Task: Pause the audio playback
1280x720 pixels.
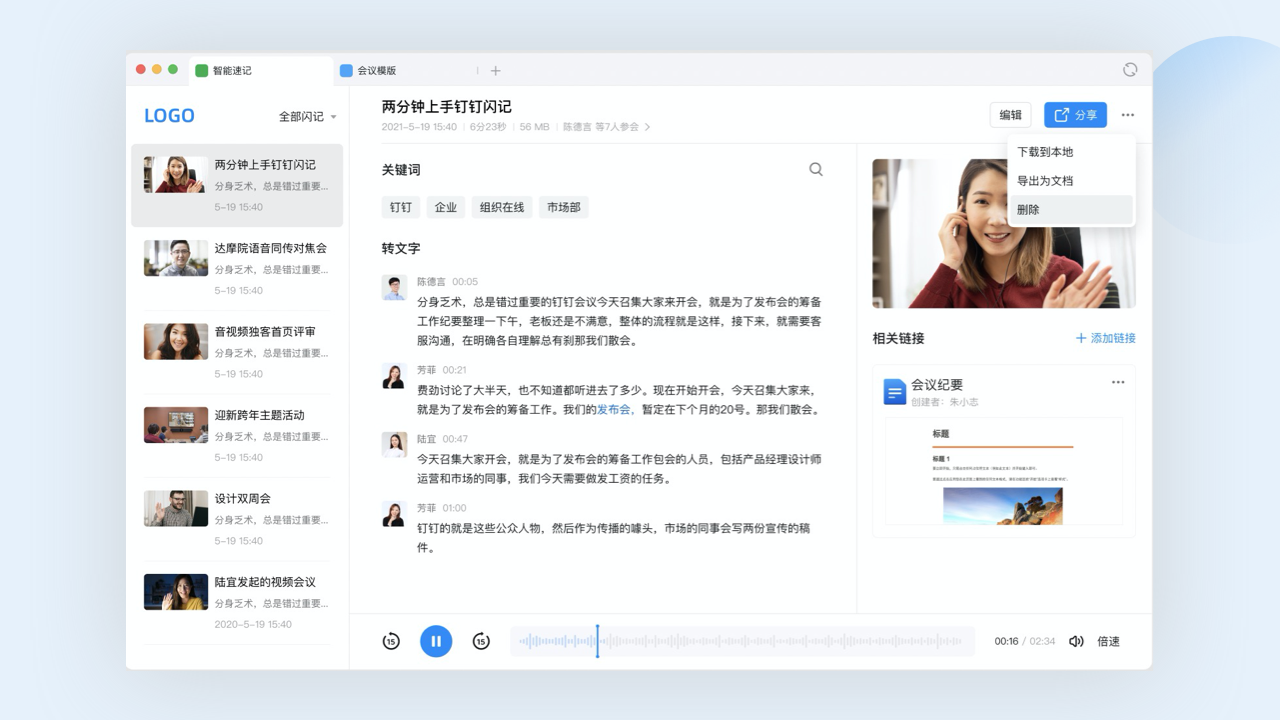Action: click(436, 641)
